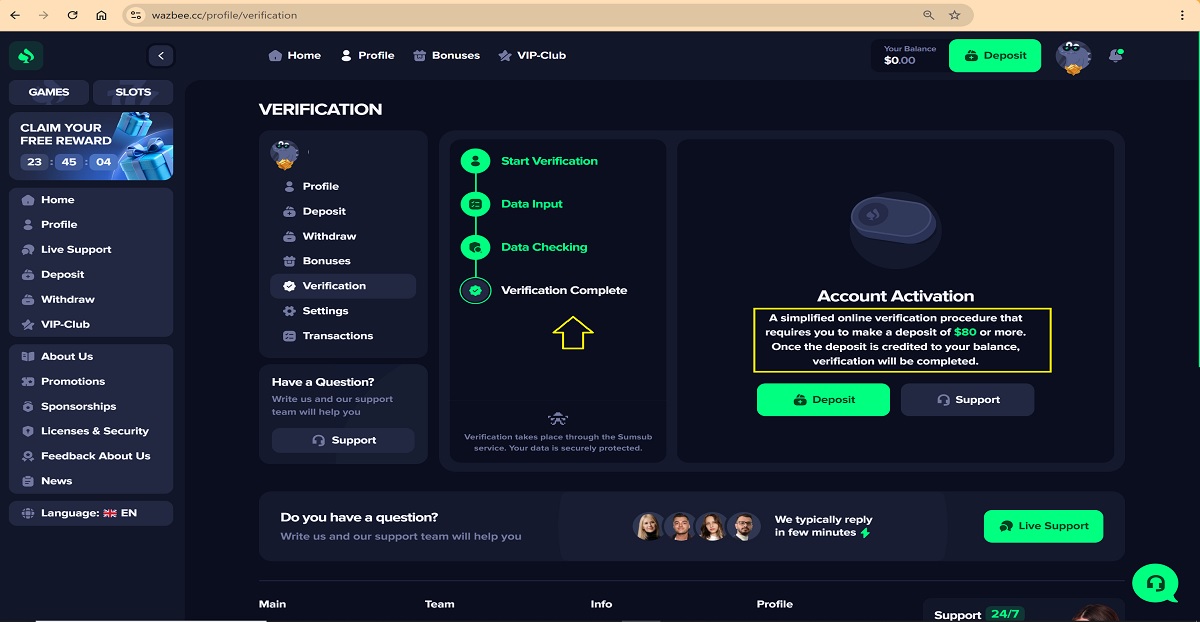Open Bonuses in top navigation
The width and height of the screenshot is (1200, 622).
click(446, 56)
